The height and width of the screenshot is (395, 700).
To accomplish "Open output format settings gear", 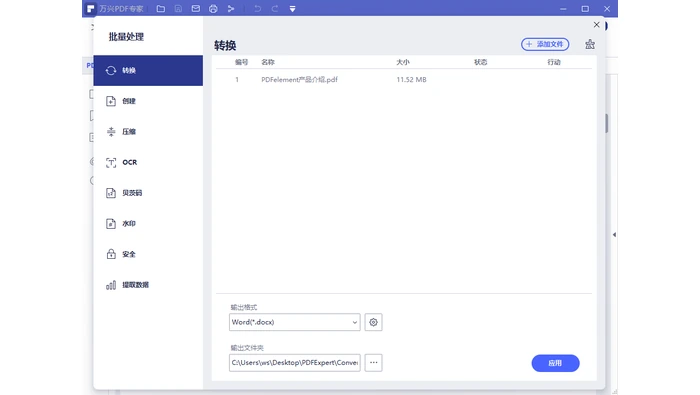I will pyautogui.click(x=373, y=322).
